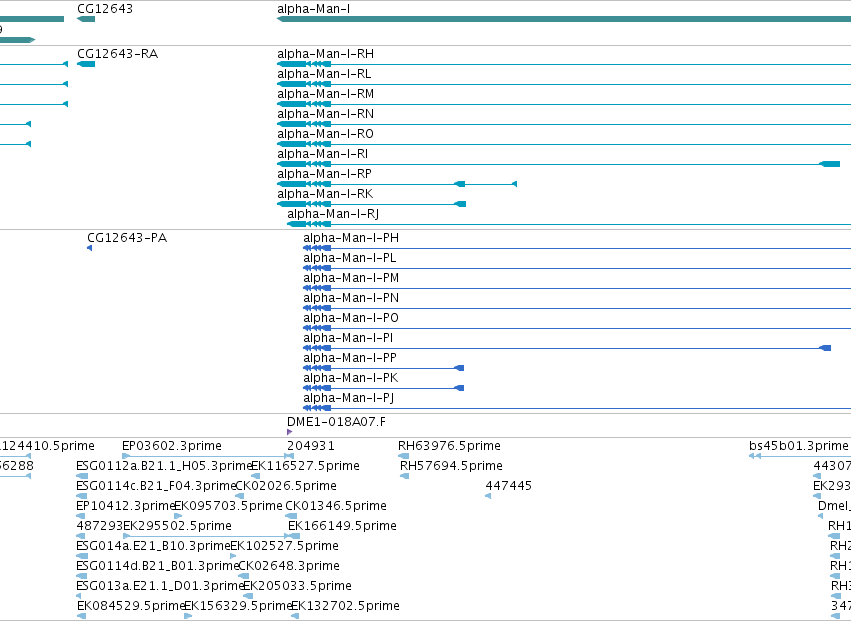Image resolution: width=851 pixels, height=621 pixels.
Task: Select the RH63976.5prime EST arrow
Action: (403, 456)
